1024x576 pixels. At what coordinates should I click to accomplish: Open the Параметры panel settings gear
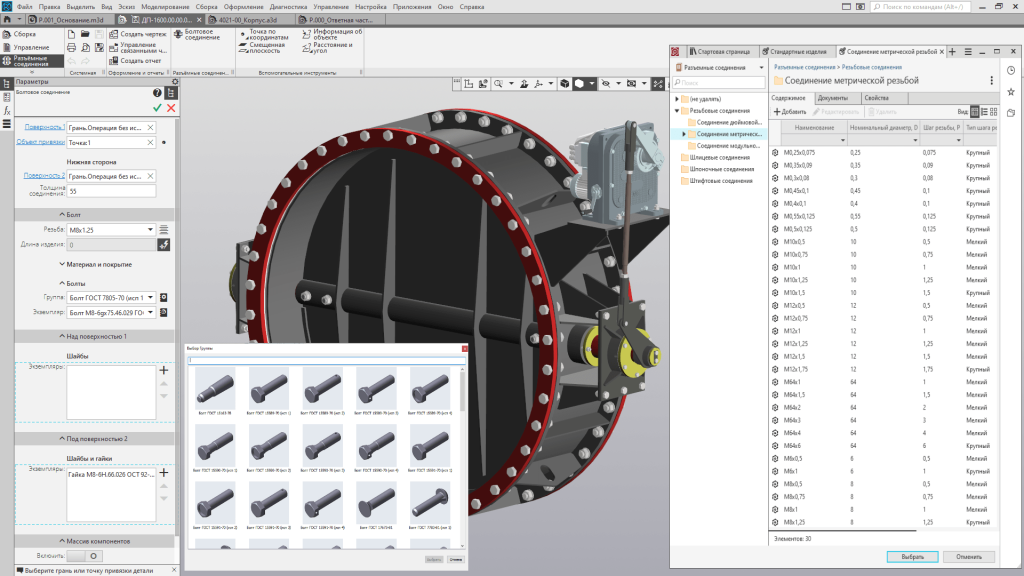(x=175, y=82)
